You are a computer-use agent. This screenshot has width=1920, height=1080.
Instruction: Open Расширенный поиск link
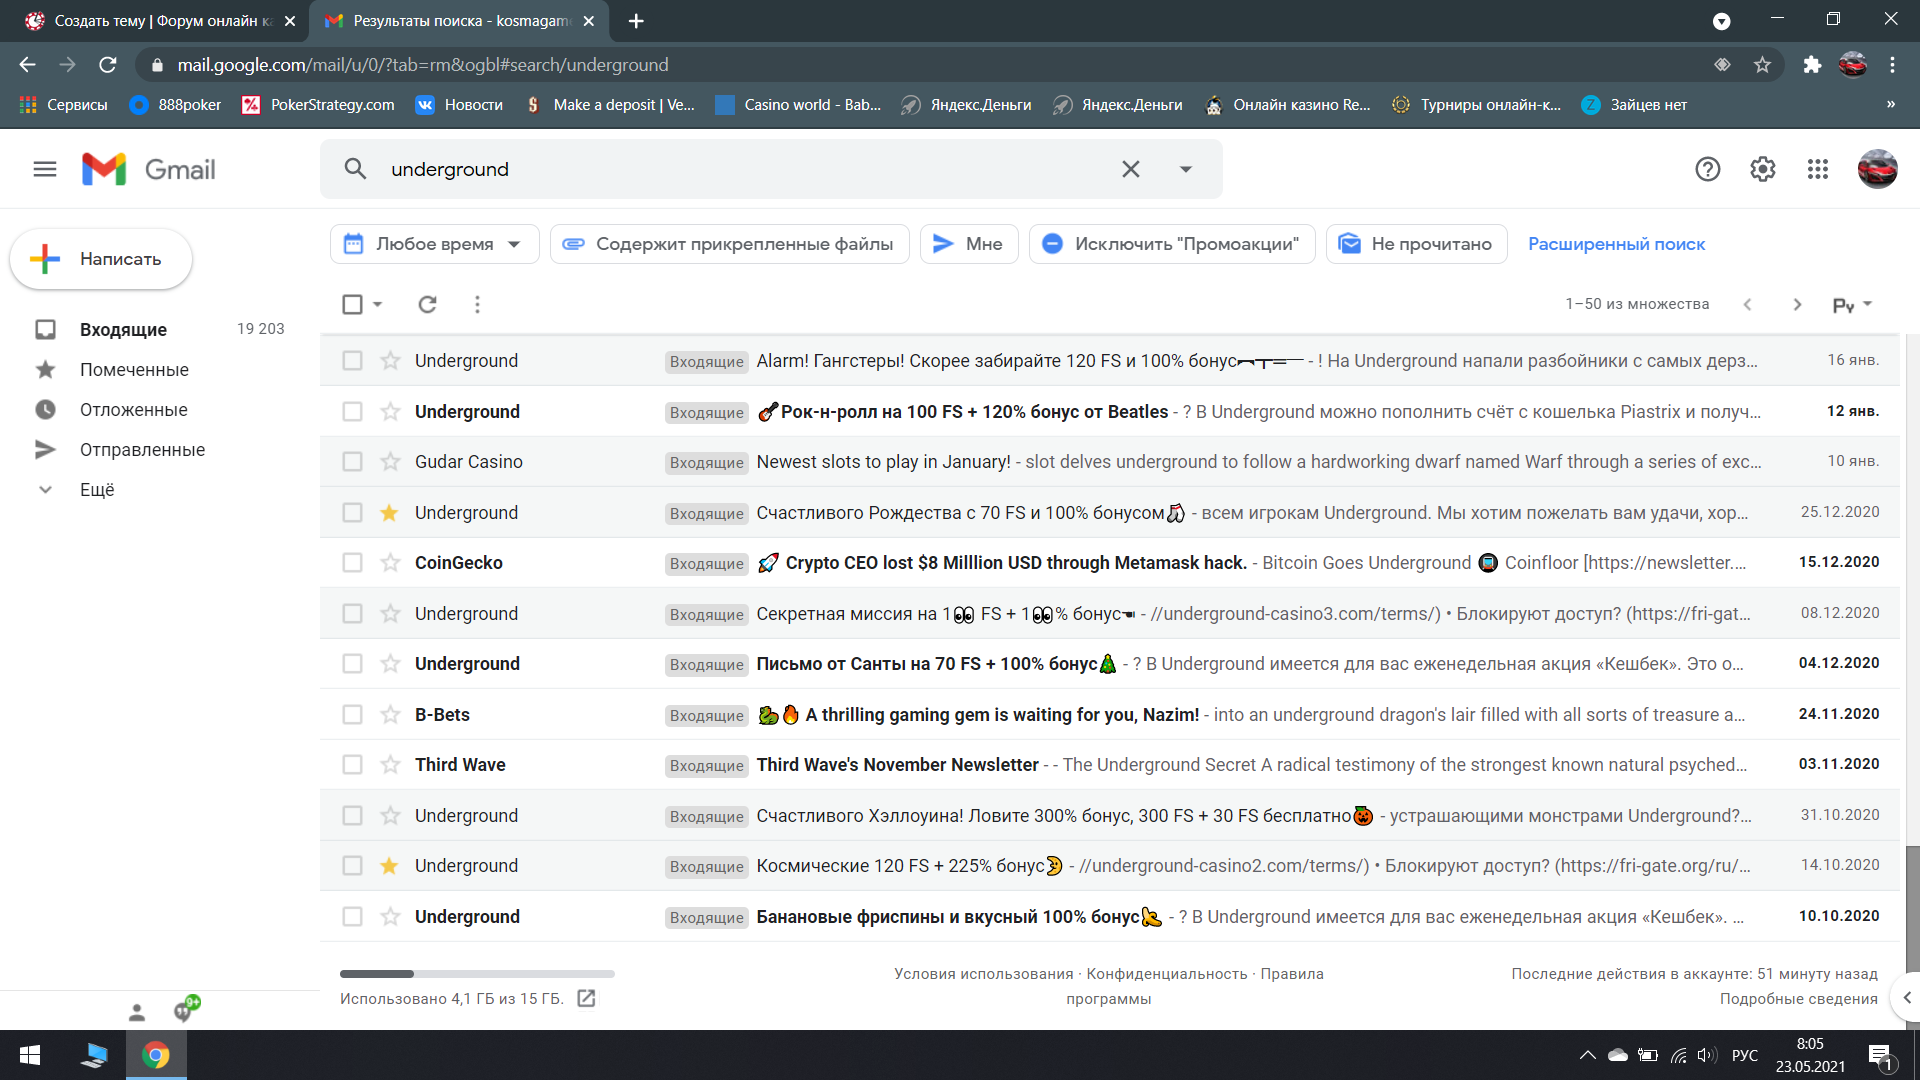pos(1616,244)
